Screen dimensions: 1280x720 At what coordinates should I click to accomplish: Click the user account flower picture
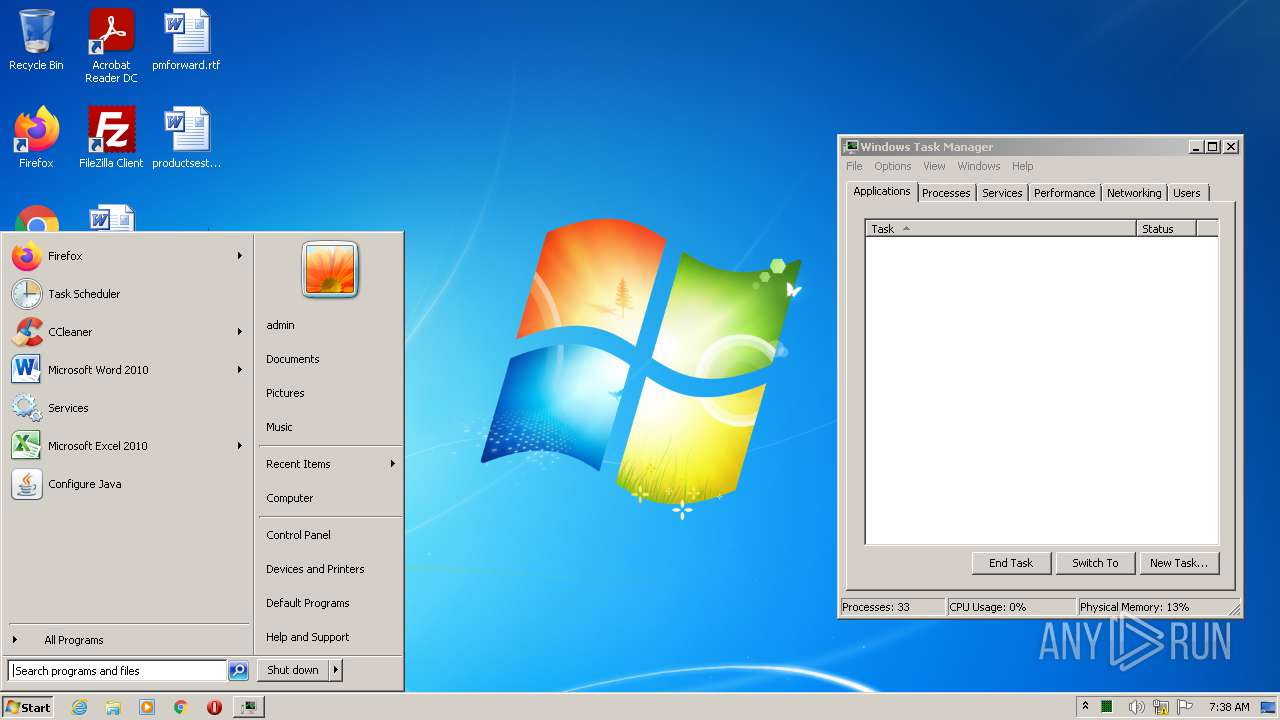coord(330,270)
